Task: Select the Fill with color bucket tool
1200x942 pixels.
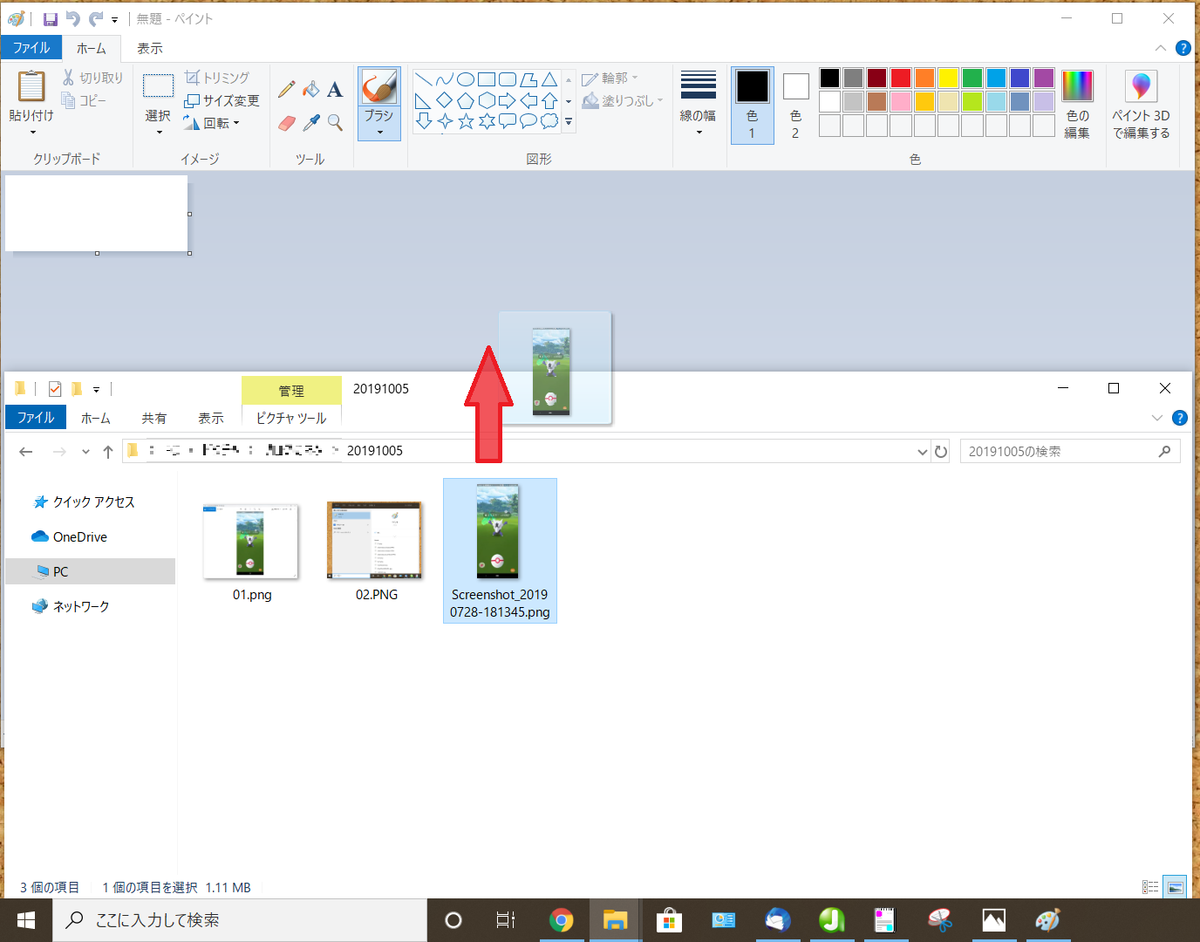Action: pyautogui.click(x=310, y=89)
